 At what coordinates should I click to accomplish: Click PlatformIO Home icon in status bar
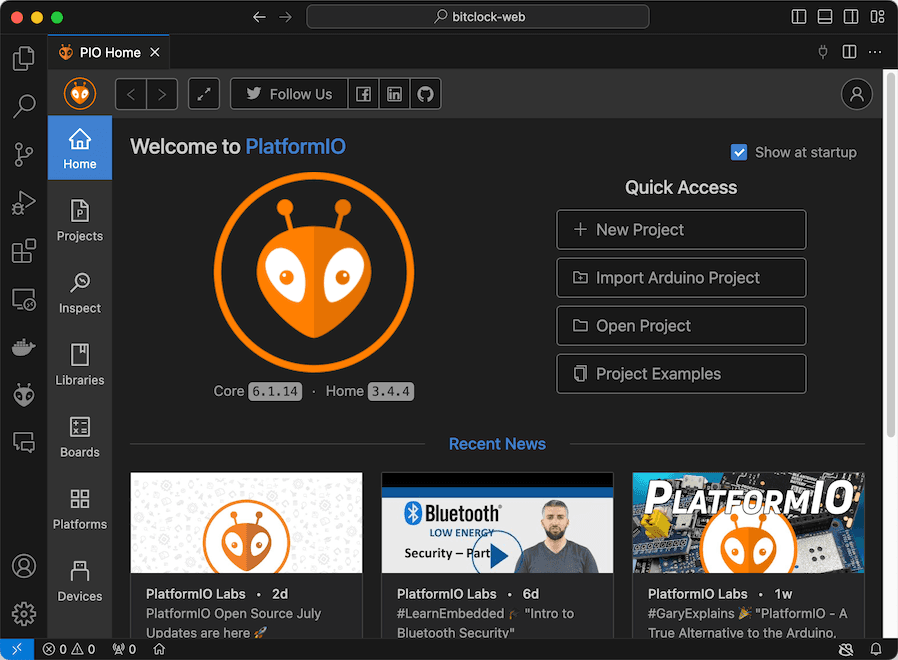(x=159, y=649)
